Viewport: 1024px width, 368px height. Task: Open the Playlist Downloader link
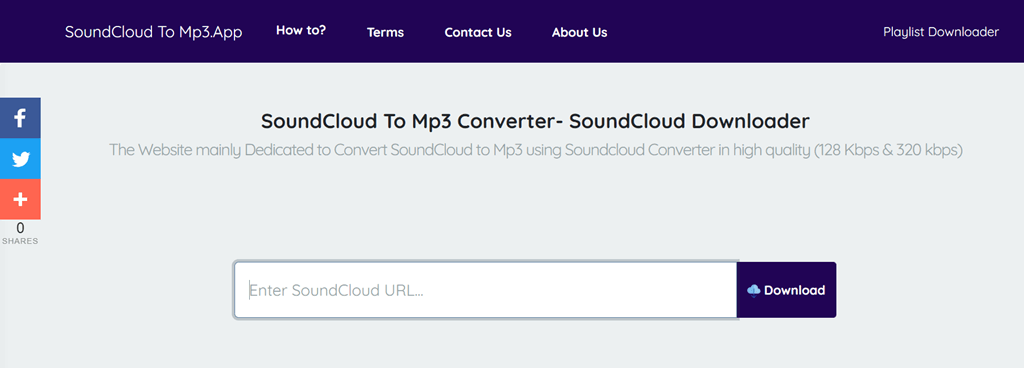[941, 31]
